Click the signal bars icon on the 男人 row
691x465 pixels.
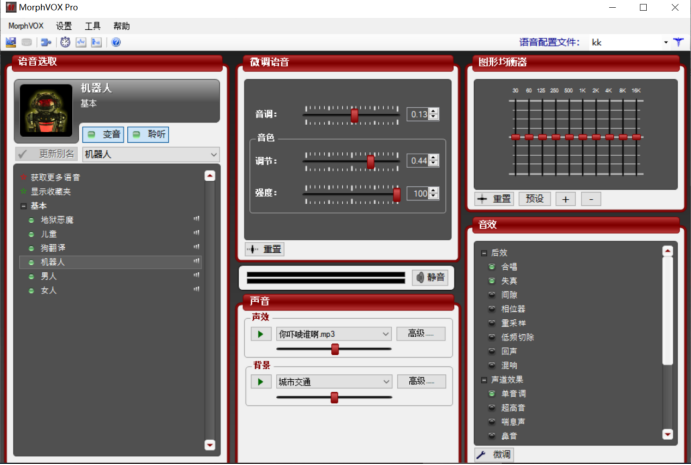pyautogui.click(x=197, y=275)
